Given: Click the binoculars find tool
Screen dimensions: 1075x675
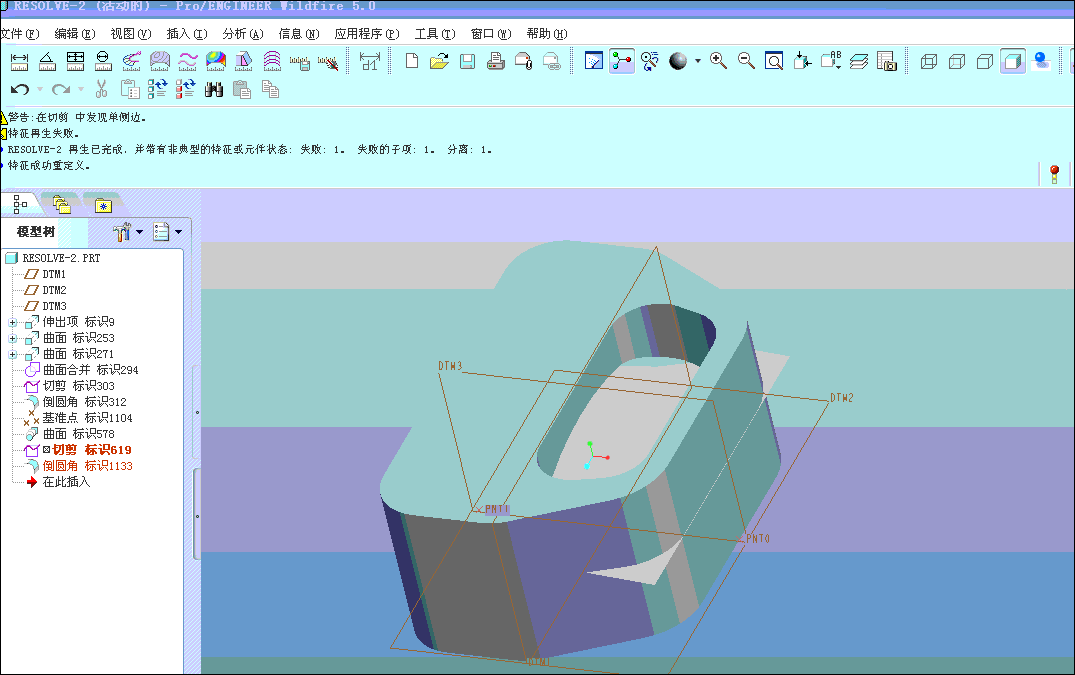Looking at the screenshot, I should point(214,89).
